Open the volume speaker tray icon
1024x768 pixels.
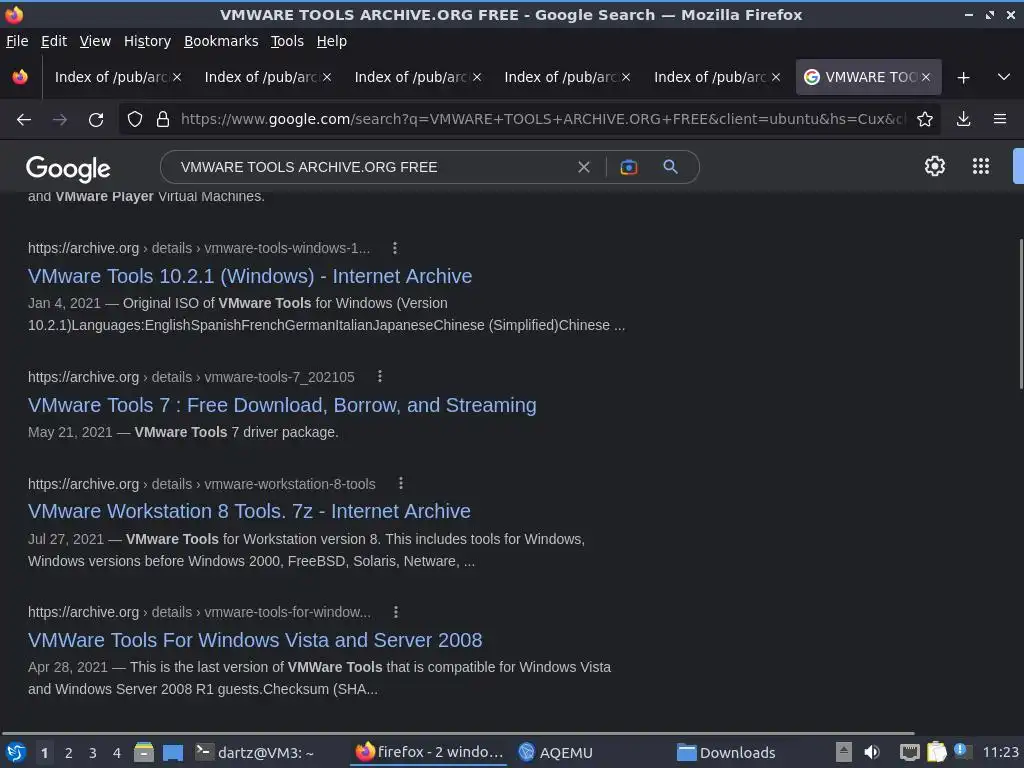tap(872, 752)
